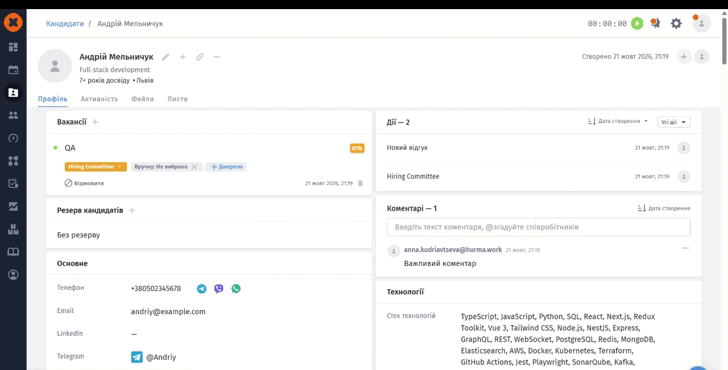
Task: Click commenter anna.kudriavtseva@hurma.work name
Action: 453,250
